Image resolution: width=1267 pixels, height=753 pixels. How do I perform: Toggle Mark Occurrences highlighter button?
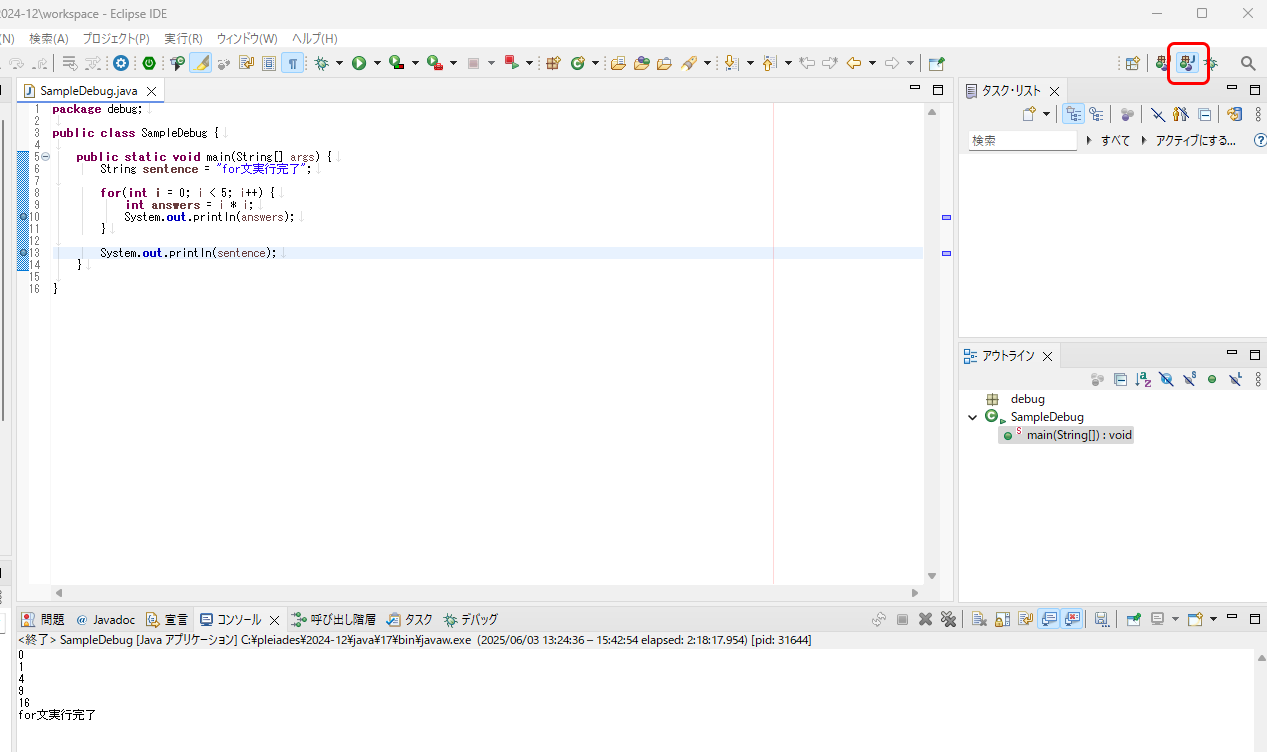click(201, 63)
